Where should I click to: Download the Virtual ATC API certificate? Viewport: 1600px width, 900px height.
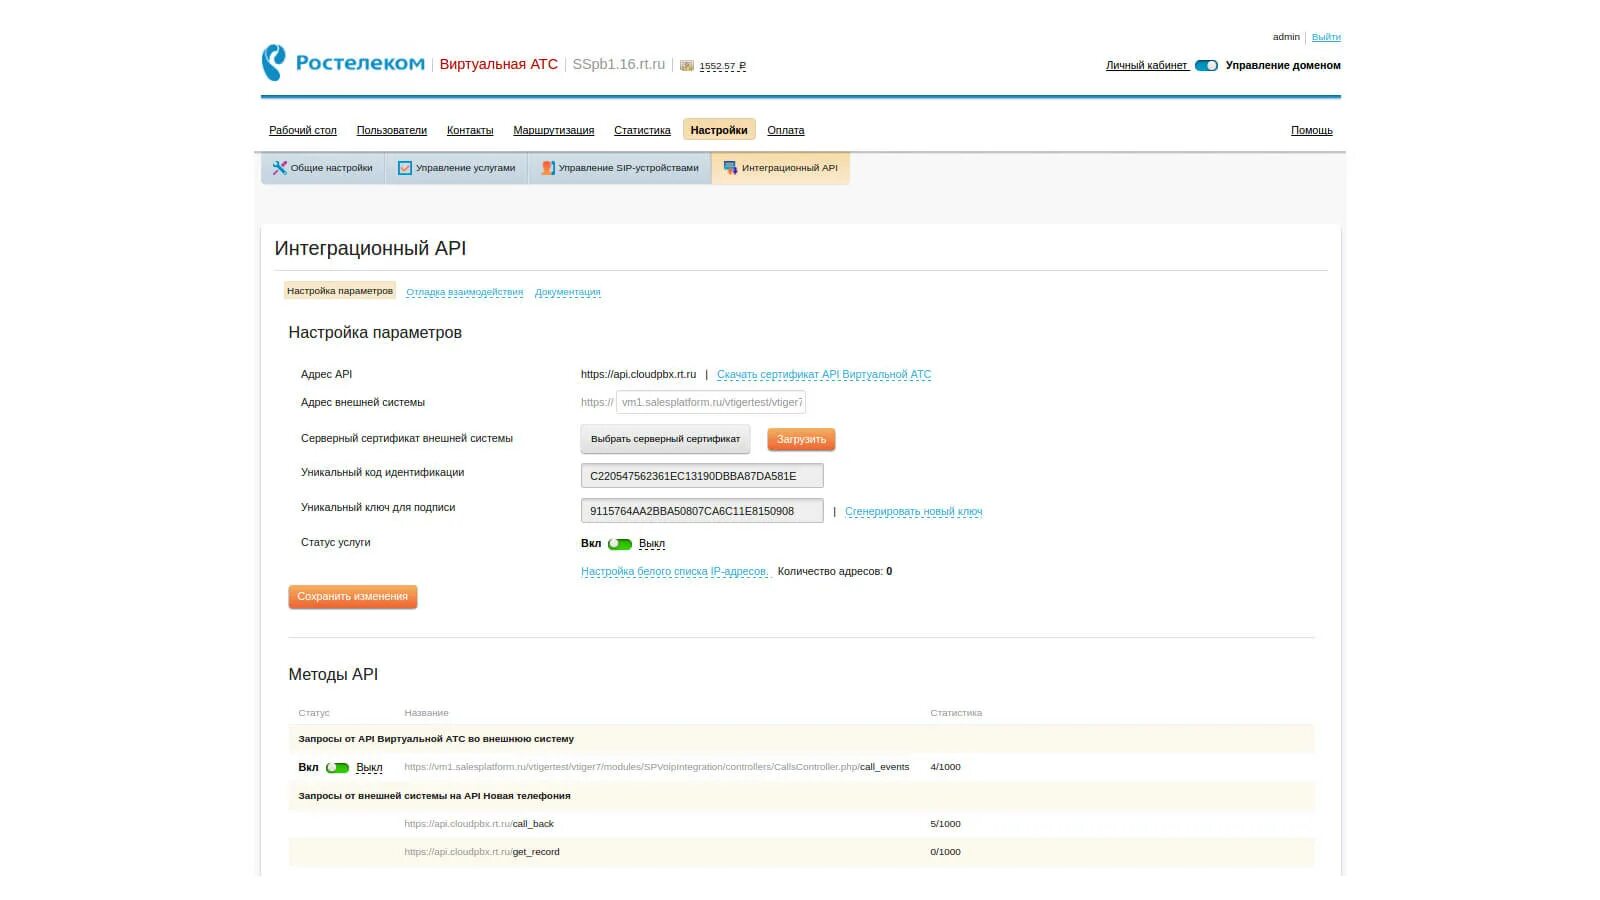pyautogui.click(x=824, y=375)
